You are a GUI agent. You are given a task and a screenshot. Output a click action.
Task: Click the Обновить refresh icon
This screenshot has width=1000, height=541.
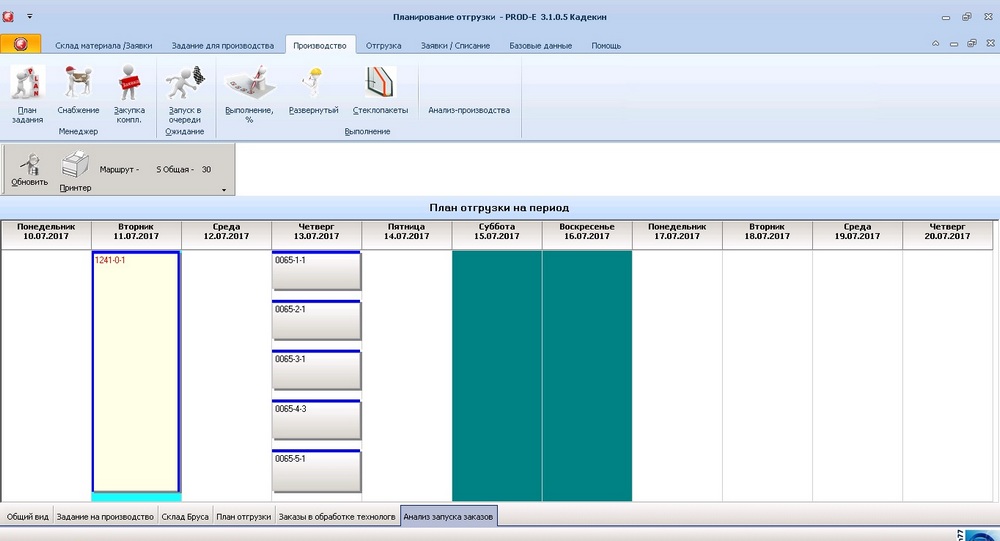click(x=29, y=167)
